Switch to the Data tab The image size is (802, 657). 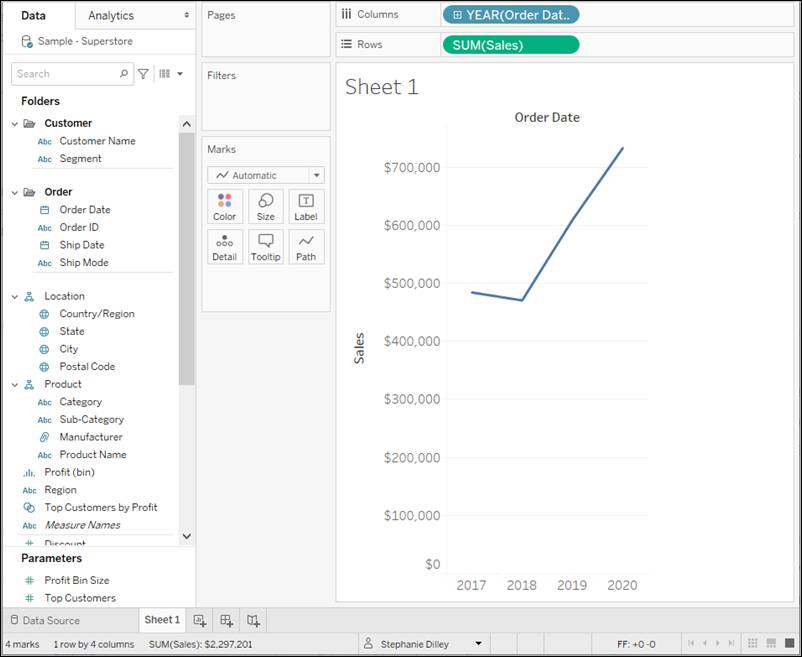pyautogui.click(x=33, y=15)
